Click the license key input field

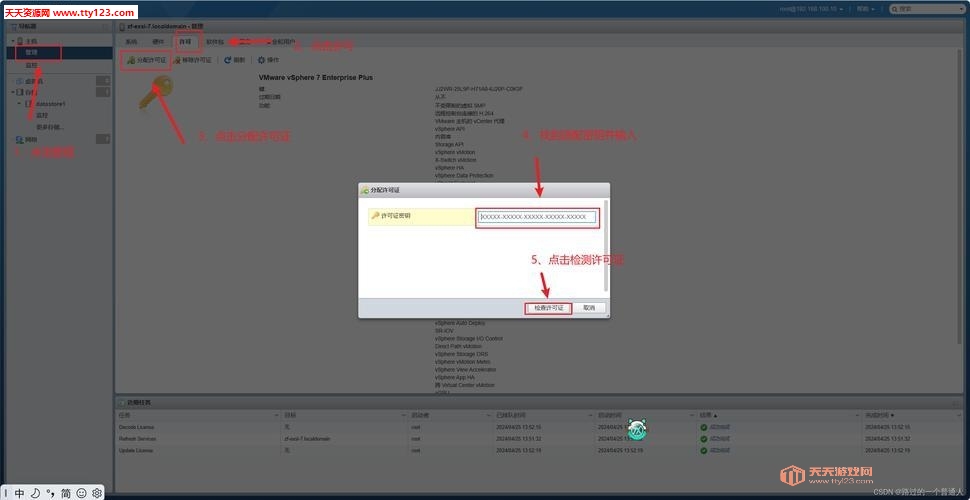pyautogui.click(x=537, y=217)
